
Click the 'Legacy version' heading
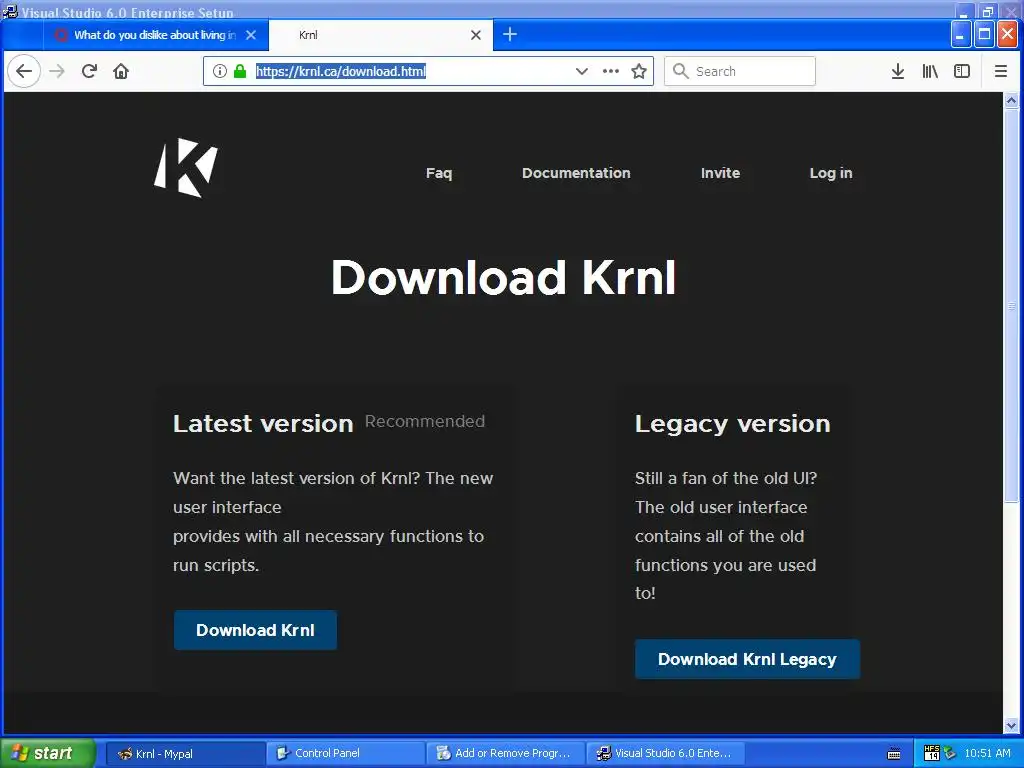[x=733, y=424]
